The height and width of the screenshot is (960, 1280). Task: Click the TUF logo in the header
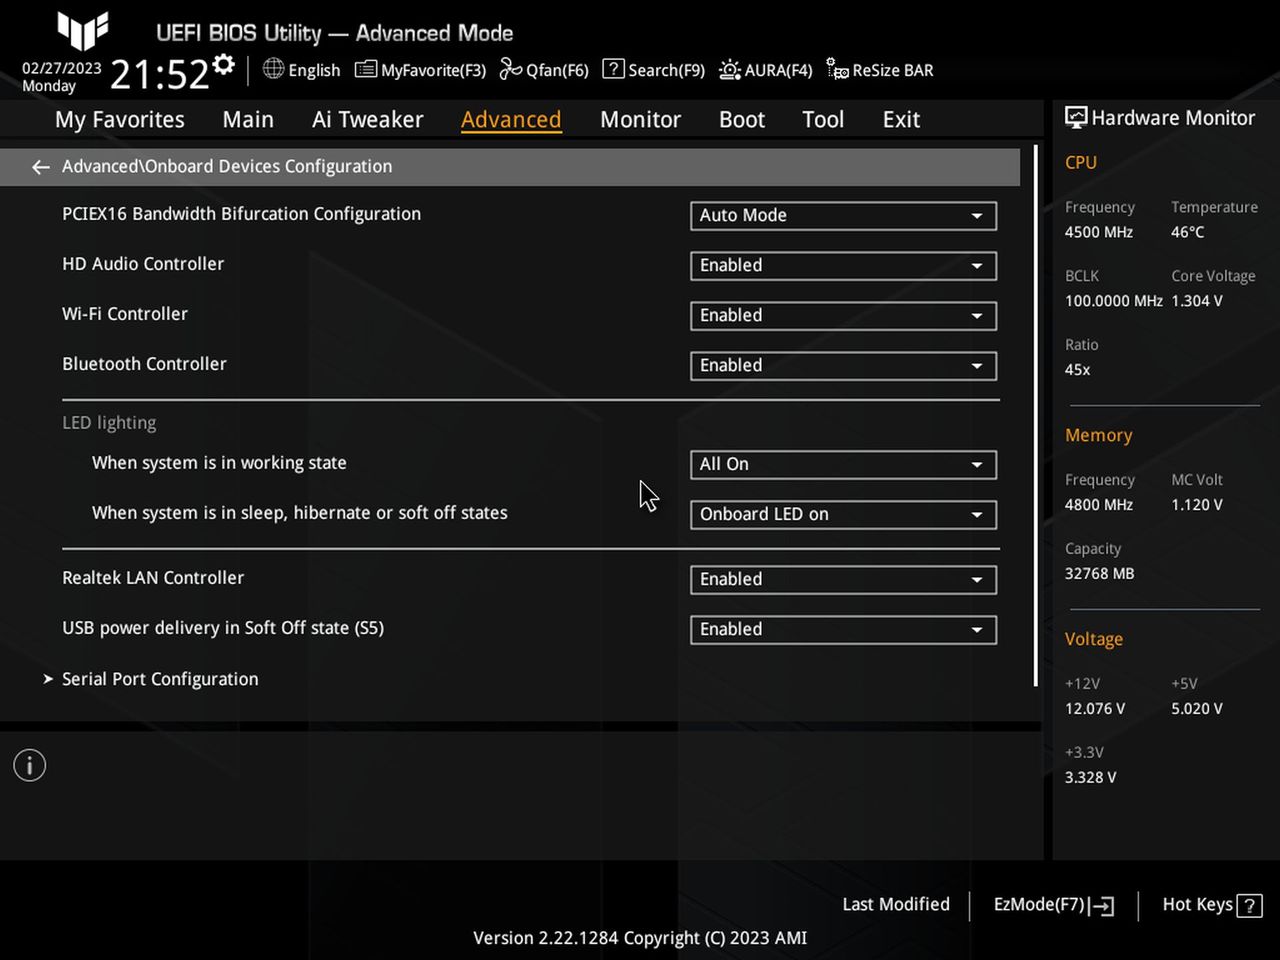83,31
